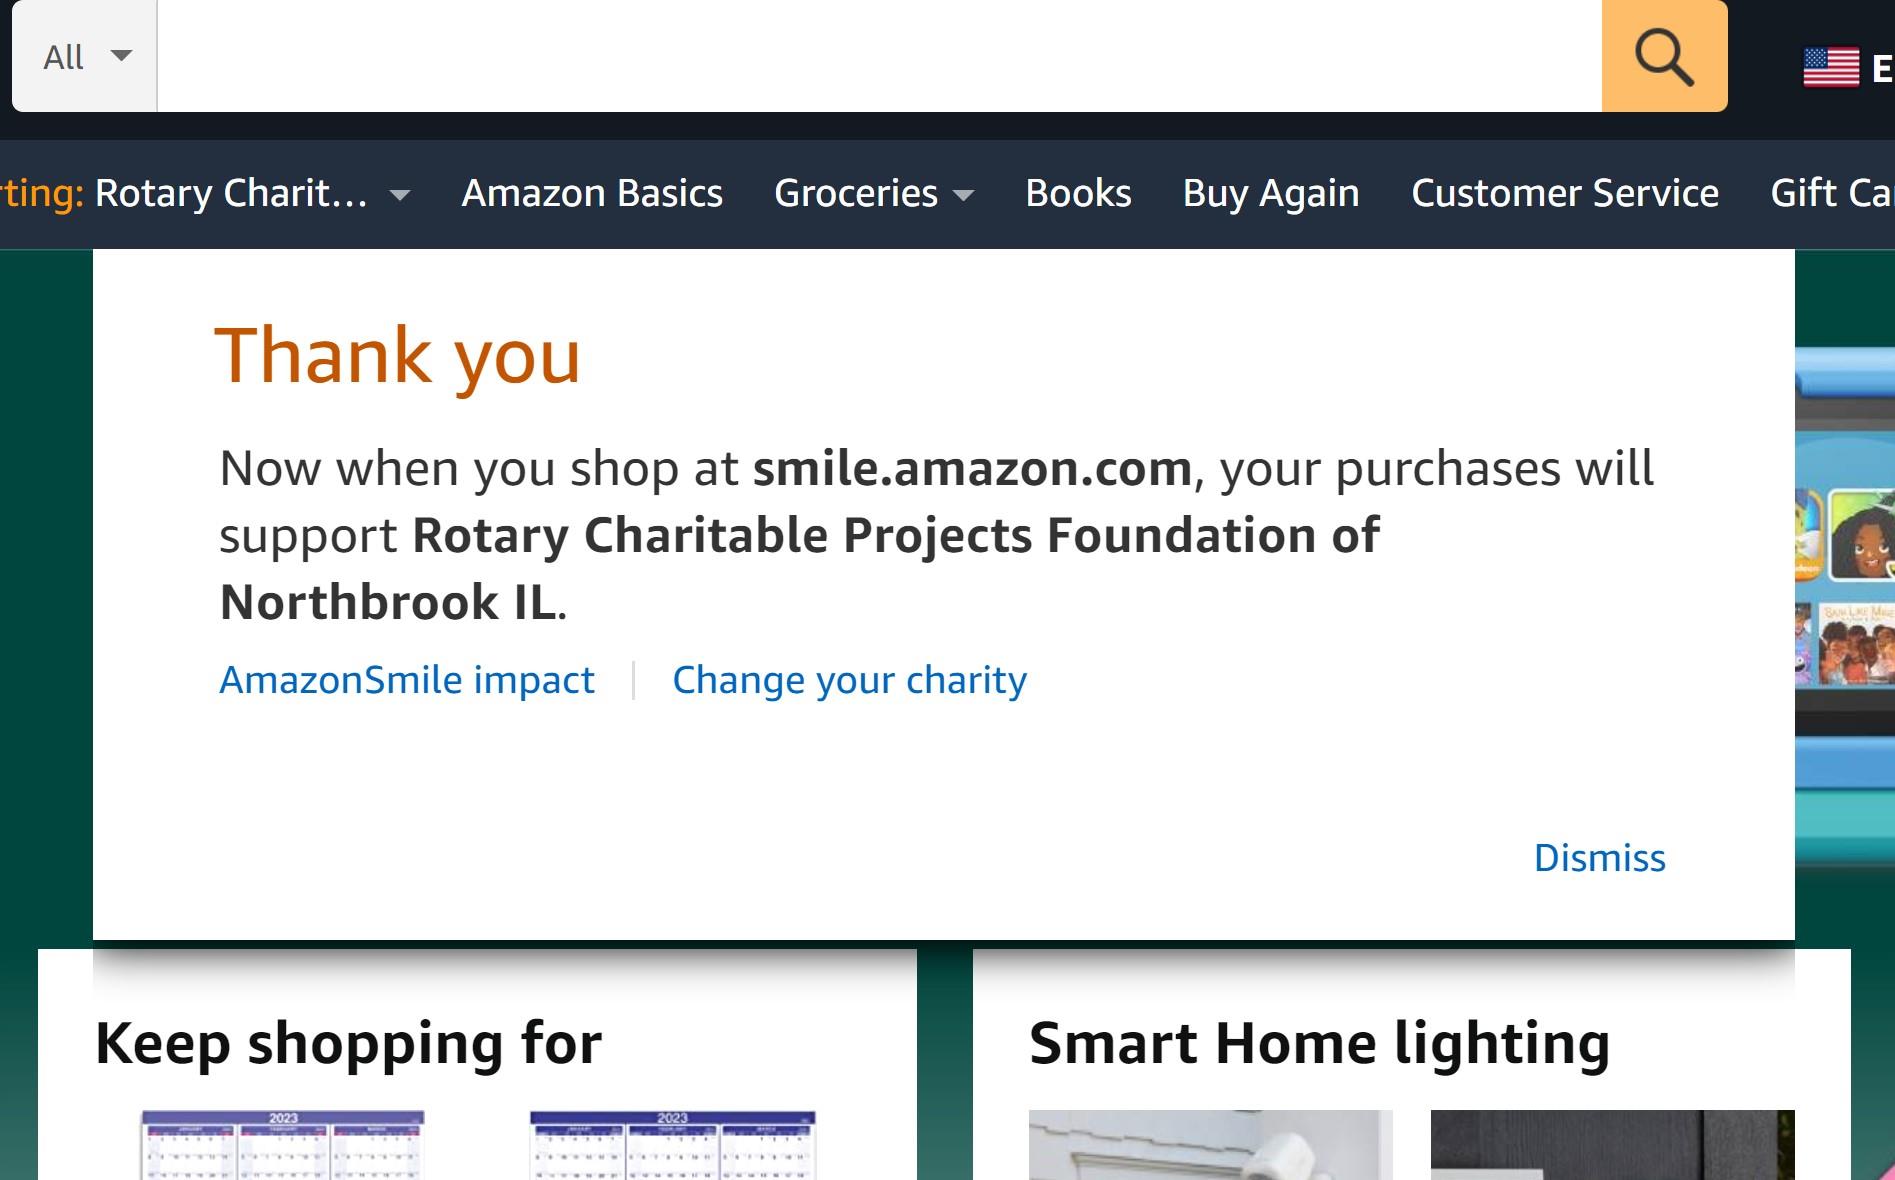The height and width of the screenshot is (1180, 1895).
Task: Open the dark Smart Home lighting image
Action: click(x=1612, y=1145)
